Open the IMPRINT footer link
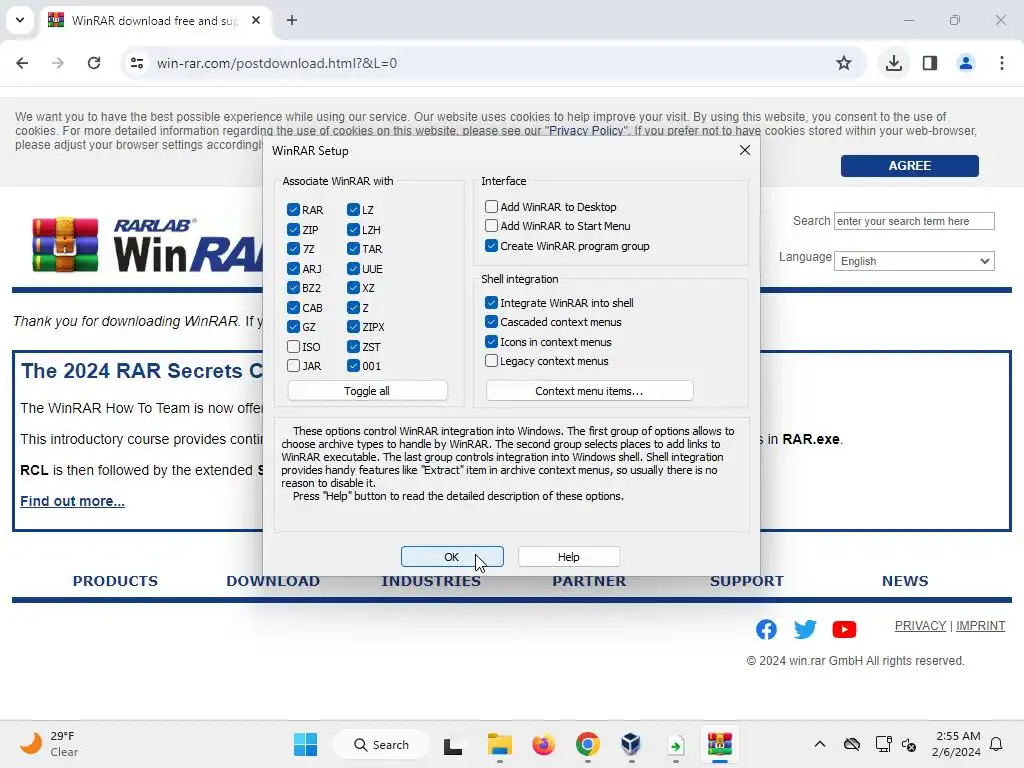Image resolution: width=1024 pixels, height=768 pixels. tap(980, 626)
